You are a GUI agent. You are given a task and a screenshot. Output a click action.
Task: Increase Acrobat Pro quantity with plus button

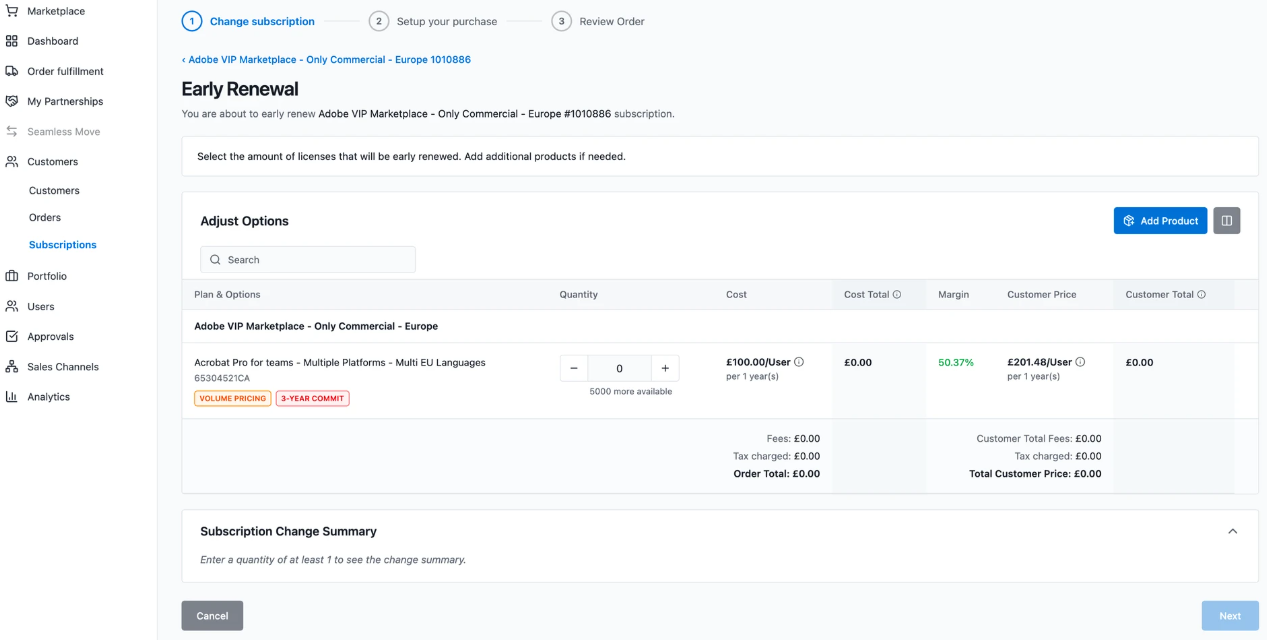tap(665, 368)
